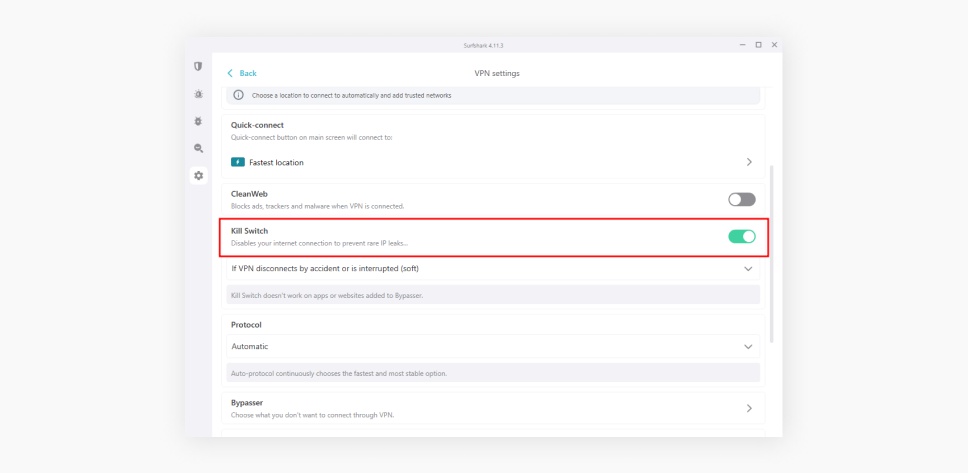968x473 pixels.
Task: Click the Back arrow chevron icon
Action: (230, 73)
